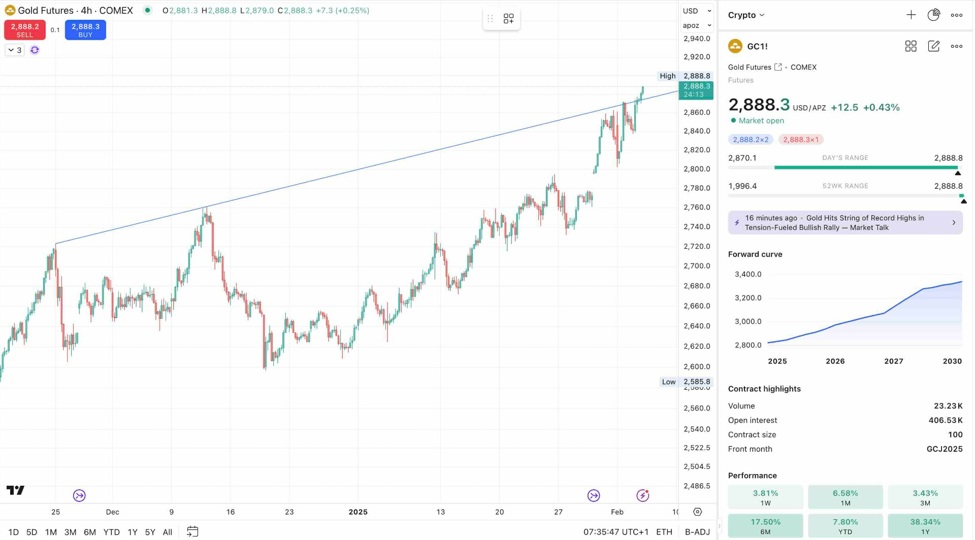Toggle B-ADJ back-adjustment setting

pos(697,532)
